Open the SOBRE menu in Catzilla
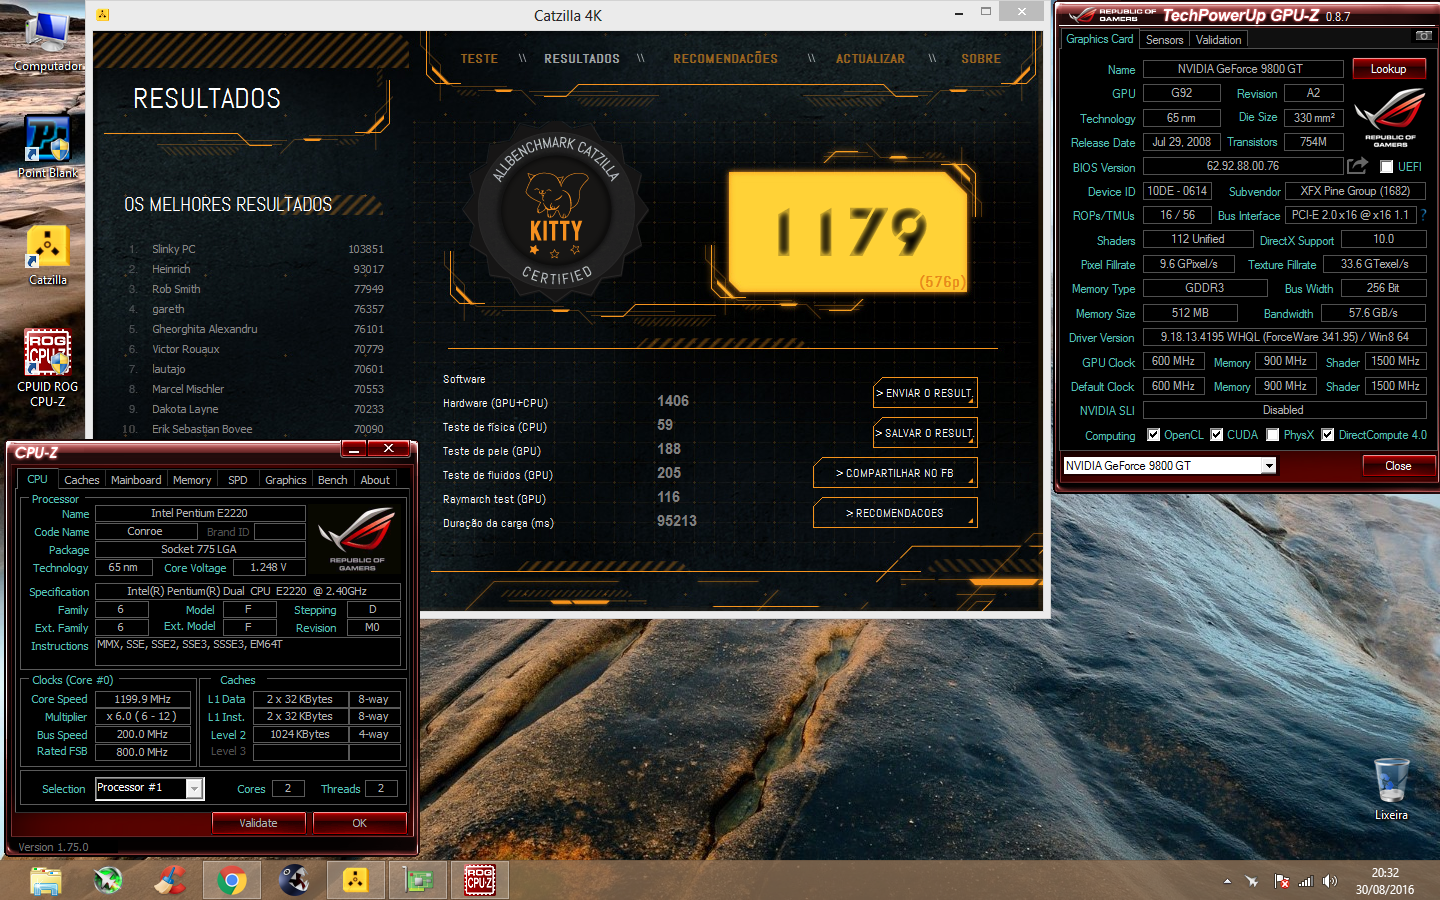The height and width of the screenshot is (900, 1440). click(x=981, y=59)
